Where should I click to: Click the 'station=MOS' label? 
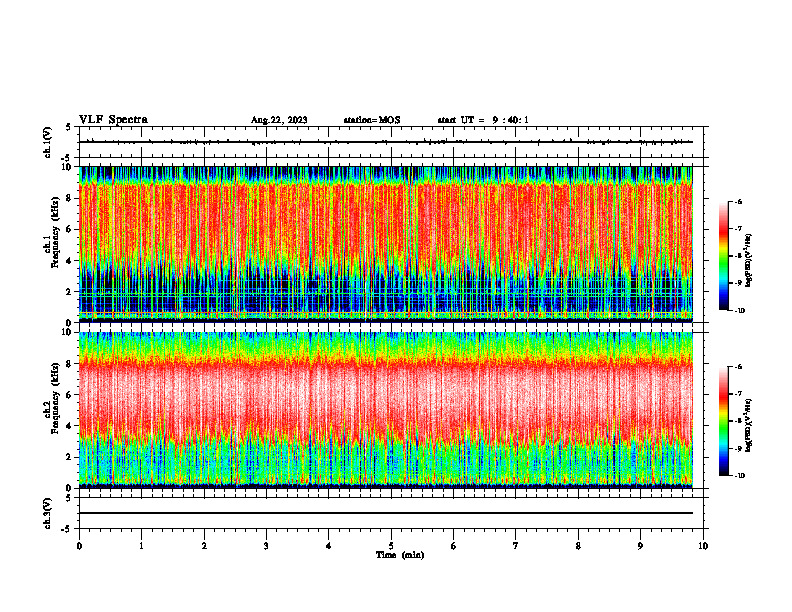pyautogui.click(x=372, y=120)
